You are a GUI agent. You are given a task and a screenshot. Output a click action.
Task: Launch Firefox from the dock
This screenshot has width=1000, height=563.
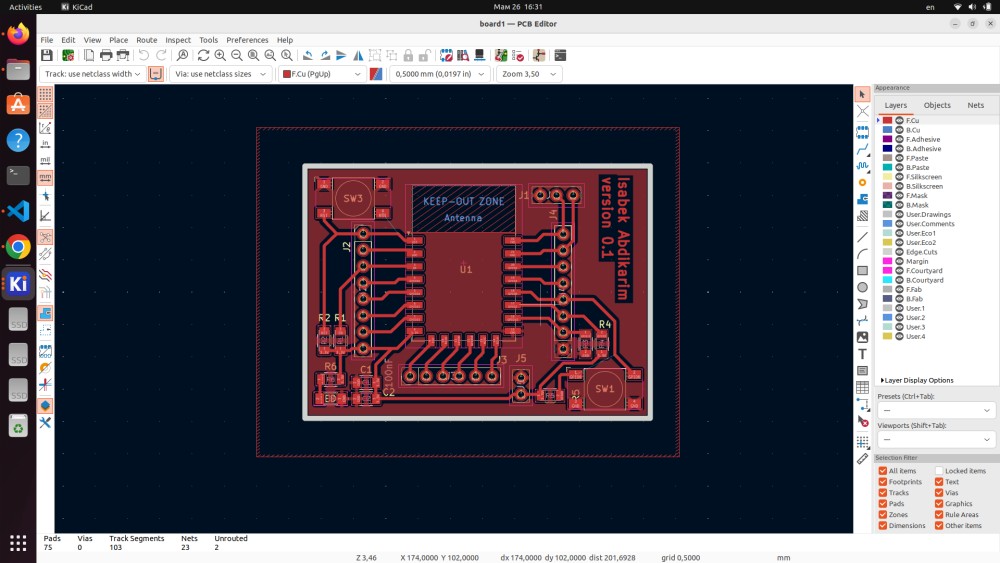pyautogui.click(x=18, y=33)
